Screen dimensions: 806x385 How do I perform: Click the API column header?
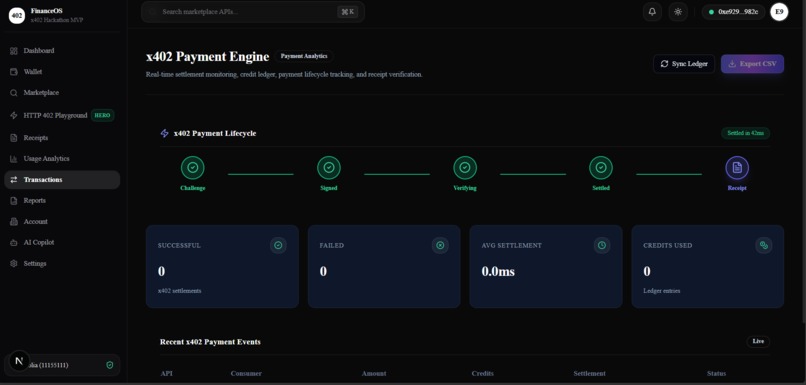[x=166, y=374]
